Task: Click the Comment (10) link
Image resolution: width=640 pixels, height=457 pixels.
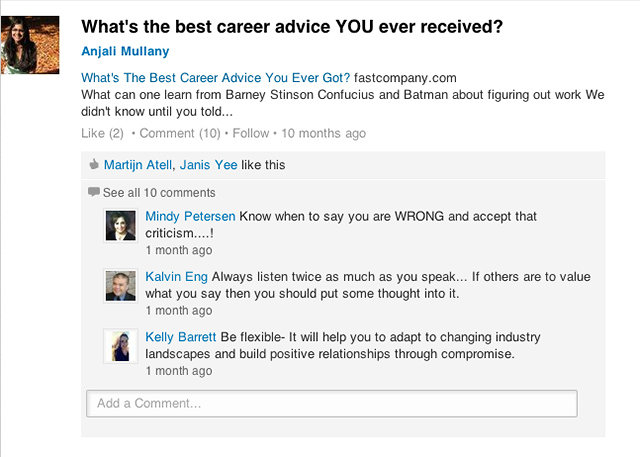Action: click(180, 133)
